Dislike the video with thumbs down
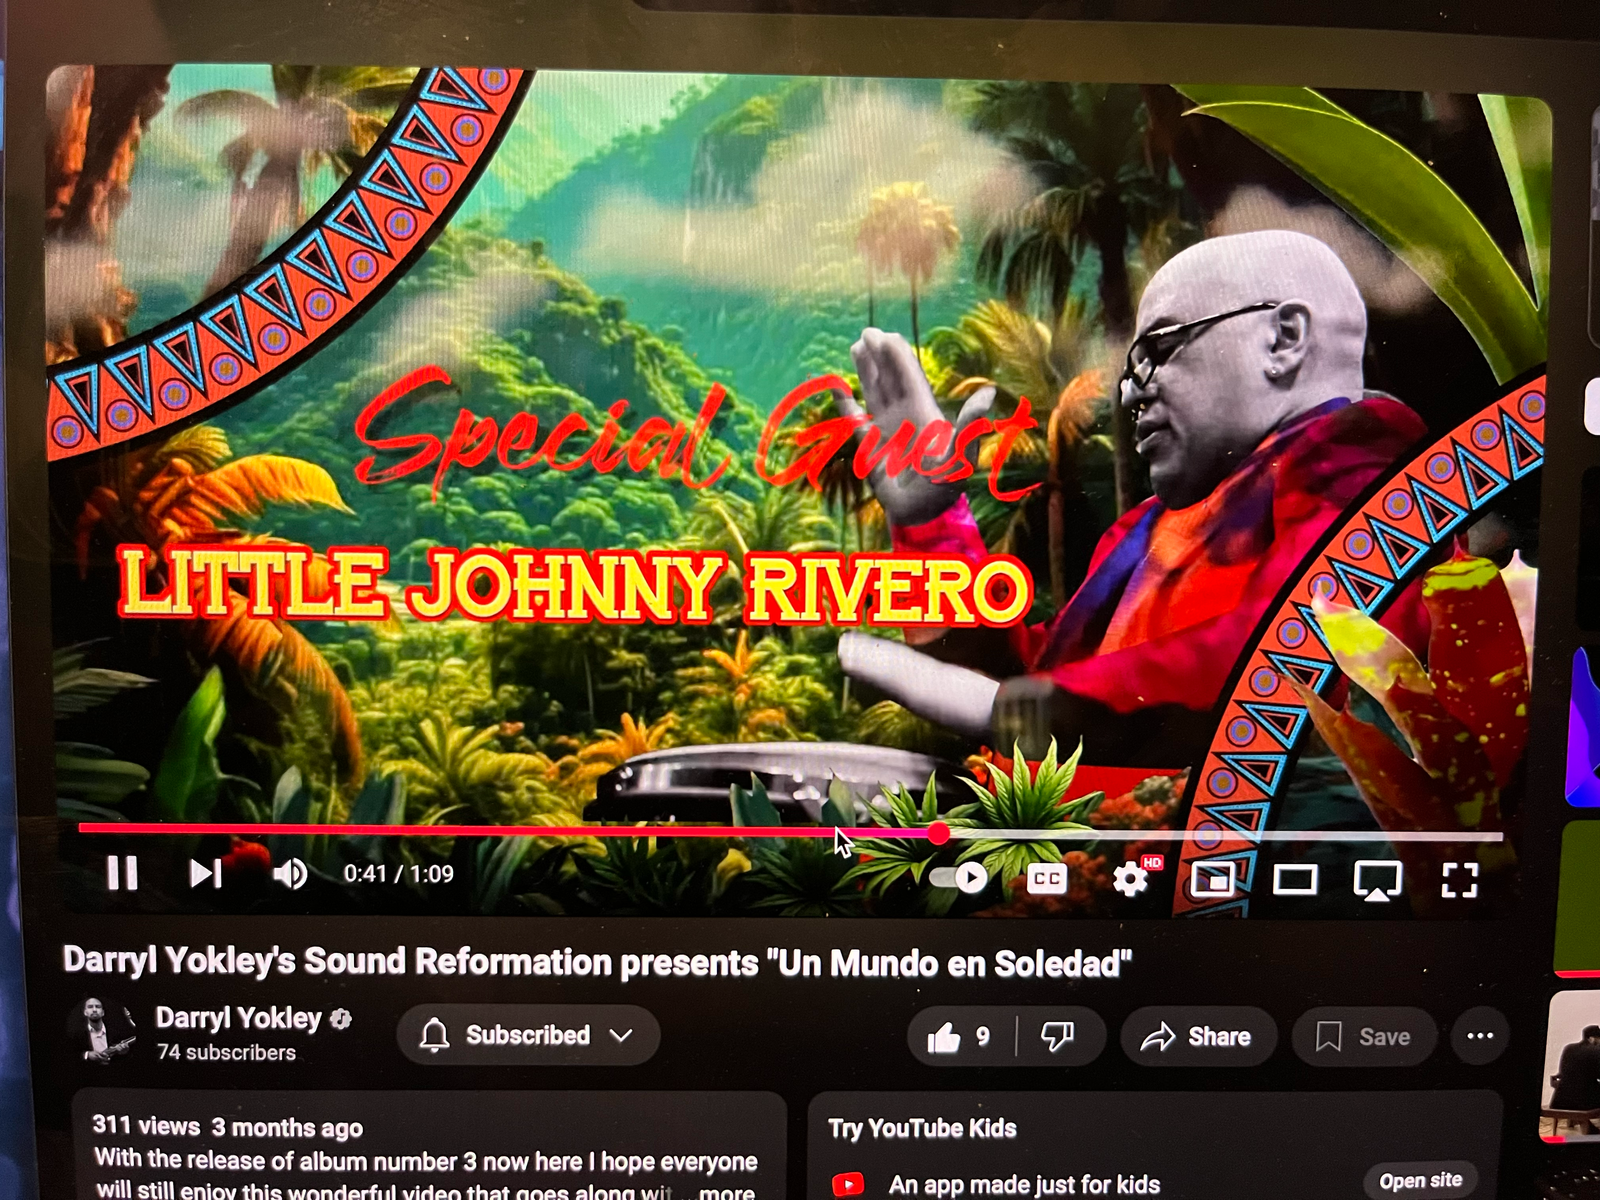 [x=1058, y=1037]
